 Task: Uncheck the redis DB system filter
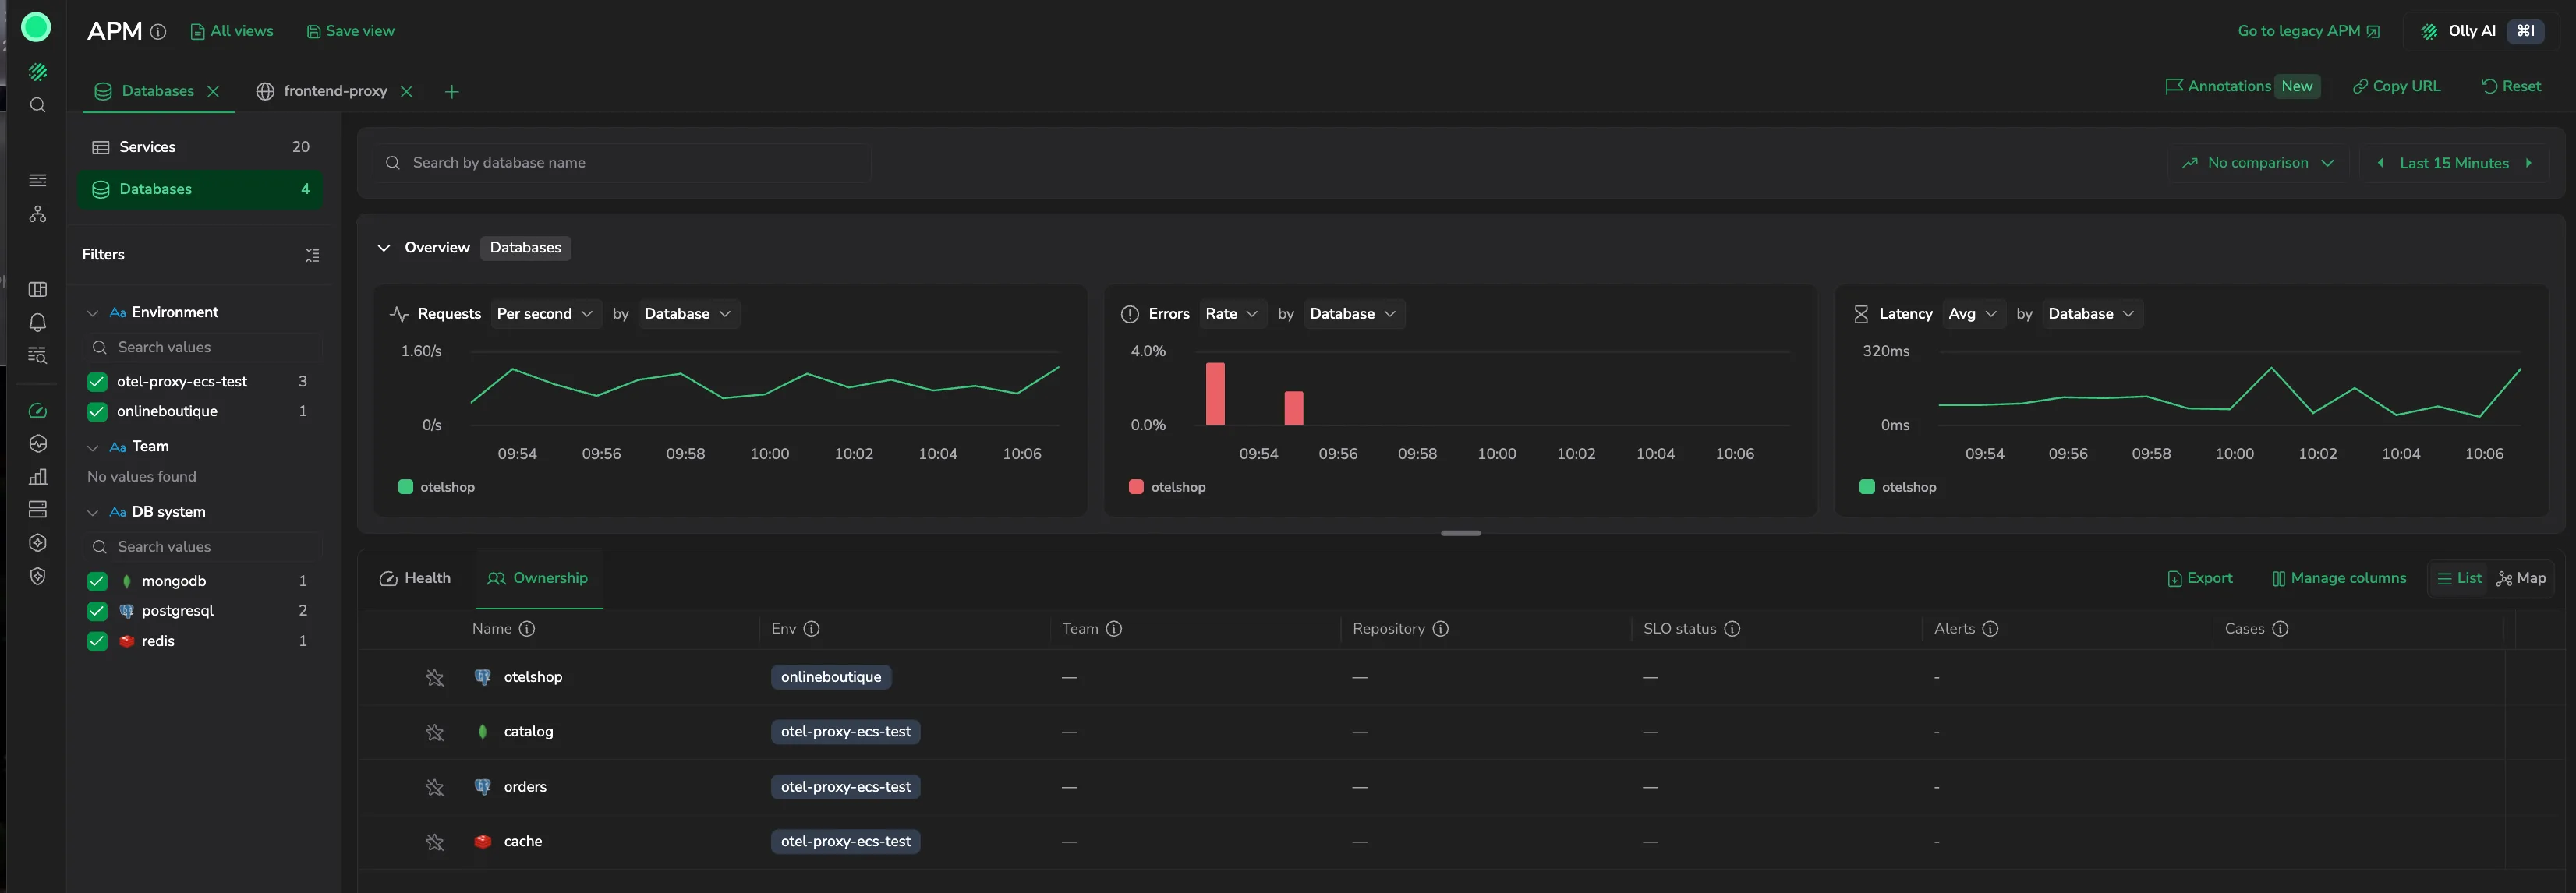[x=97, y=641]
